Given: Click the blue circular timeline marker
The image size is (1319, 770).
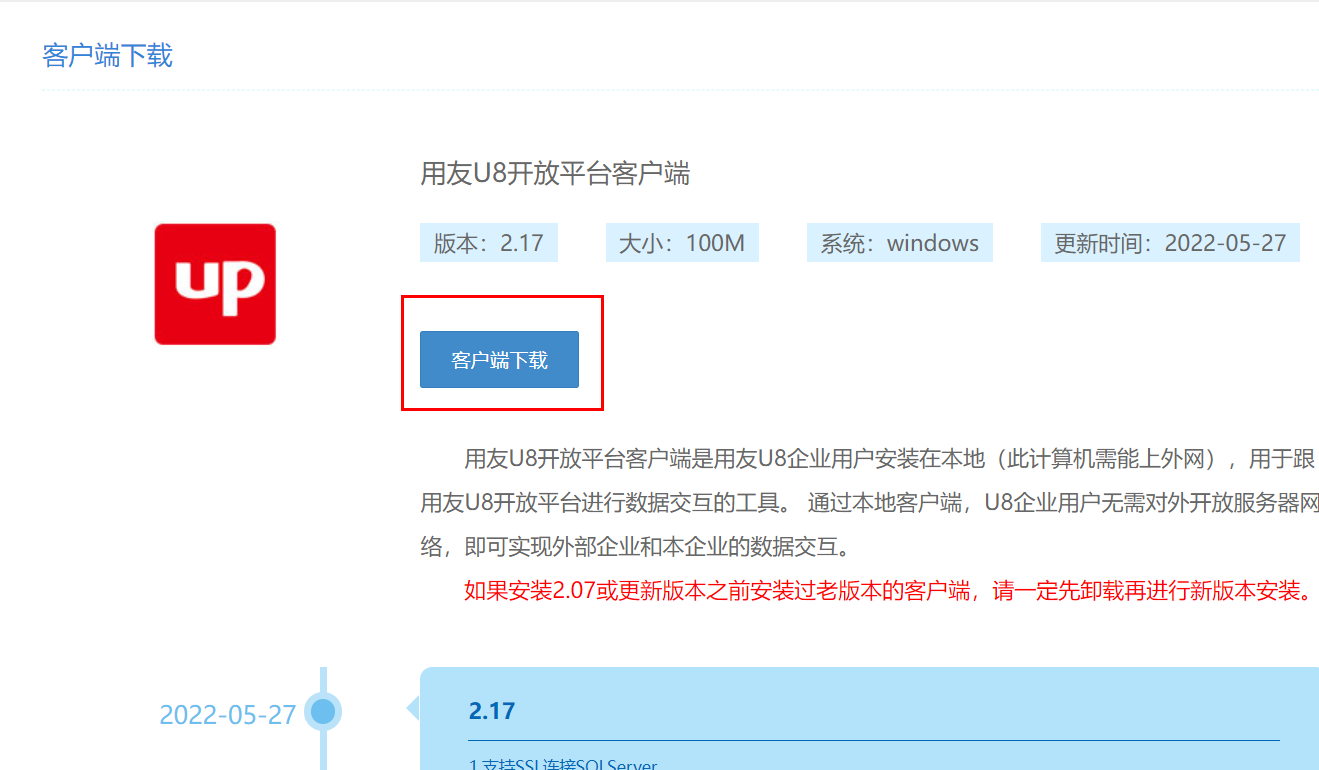Looking at the screenshot, I should (x=322, y=712).
